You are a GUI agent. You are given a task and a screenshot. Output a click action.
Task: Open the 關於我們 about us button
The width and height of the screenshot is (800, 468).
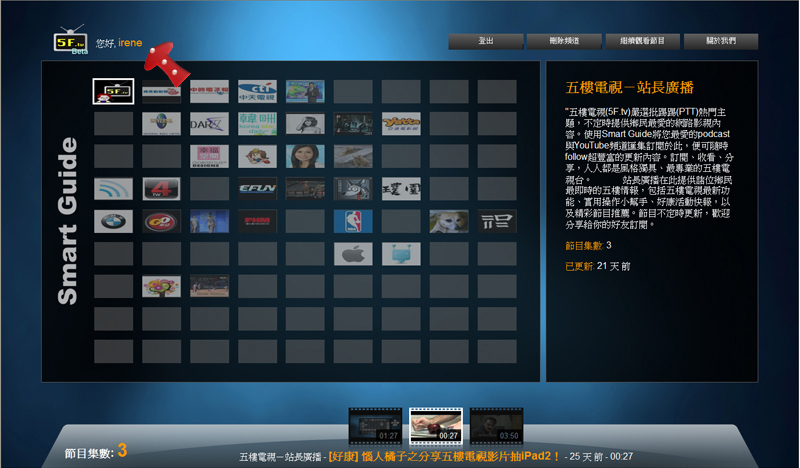[x=721, y=41]
